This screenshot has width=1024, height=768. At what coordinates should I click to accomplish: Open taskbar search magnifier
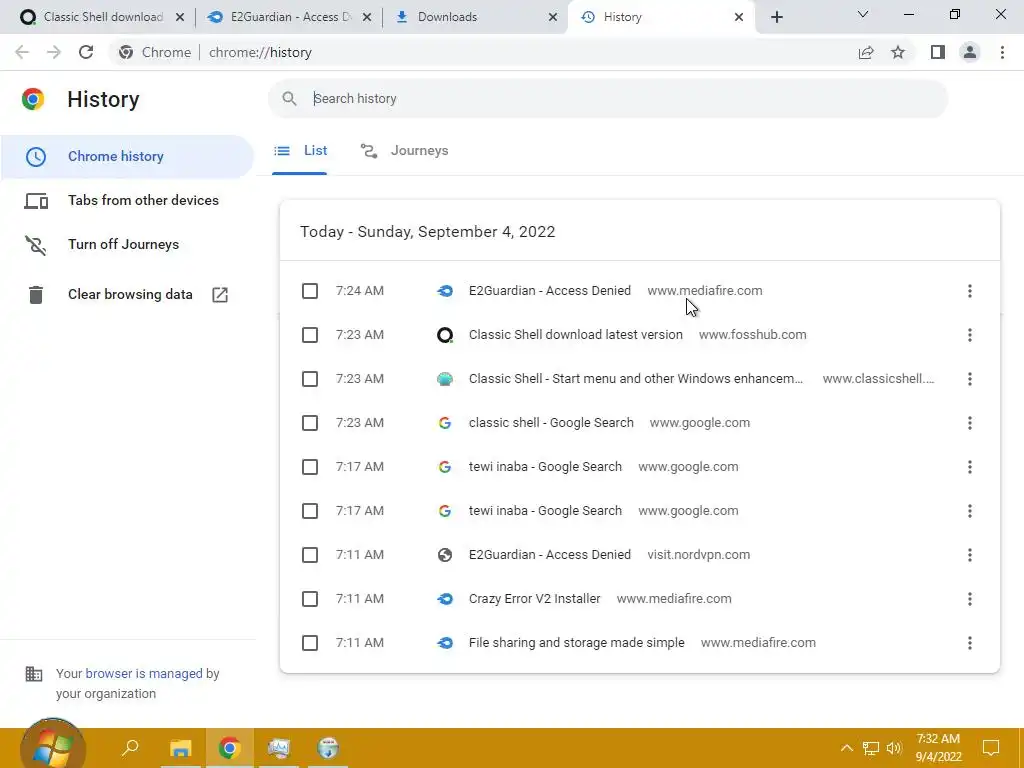click(x=131, y=747)
